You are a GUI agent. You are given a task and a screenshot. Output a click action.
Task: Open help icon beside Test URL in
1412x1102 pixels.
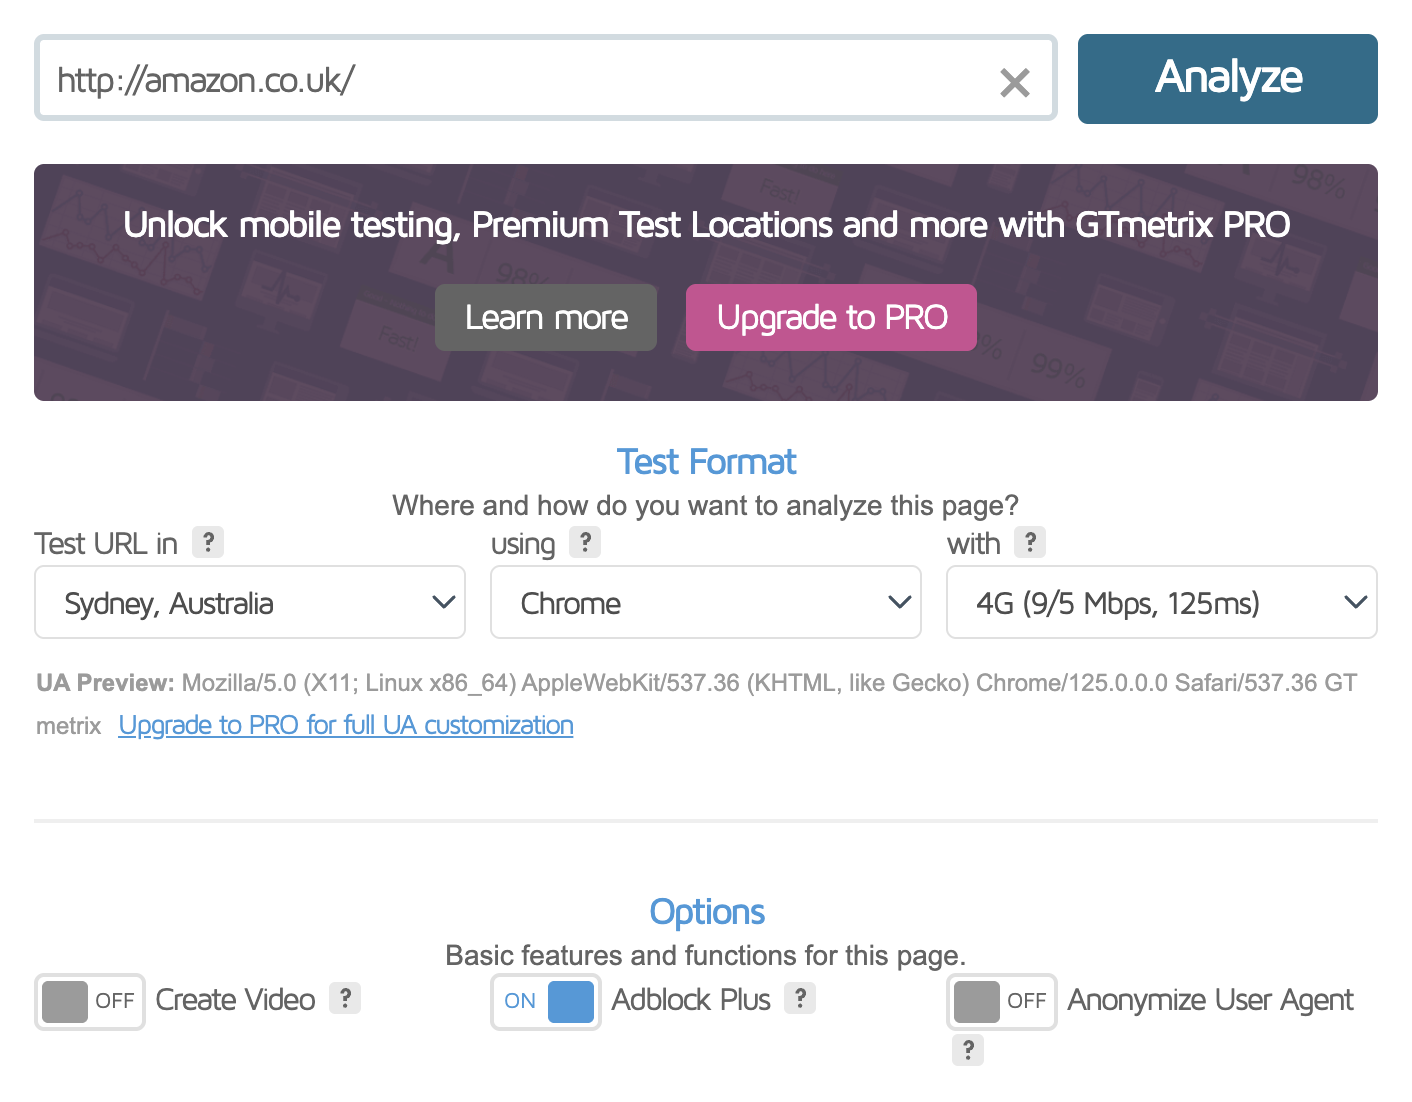(208, 542)
